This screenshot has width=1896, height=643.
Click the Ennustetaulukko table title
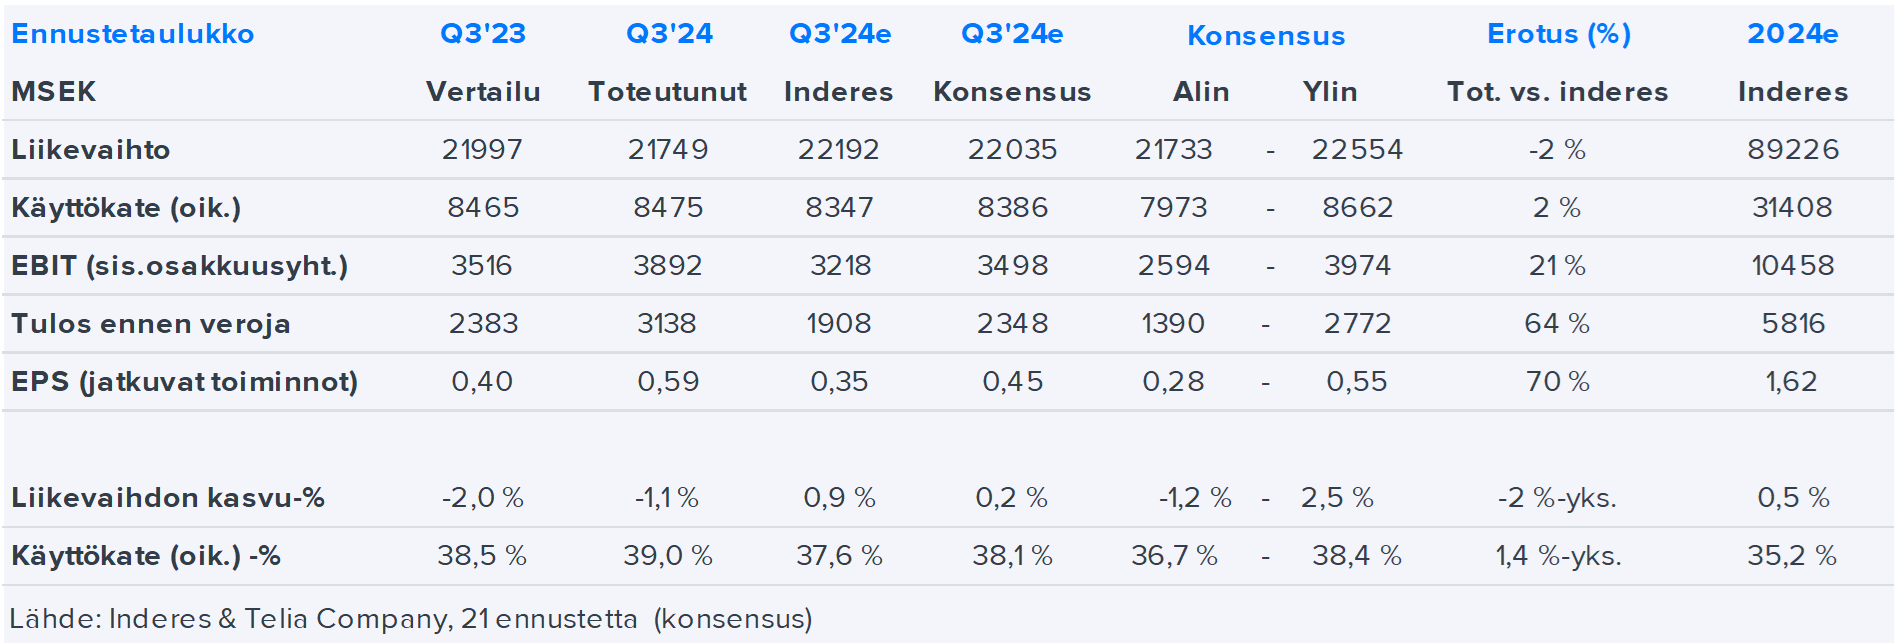[x=132, y=34]
